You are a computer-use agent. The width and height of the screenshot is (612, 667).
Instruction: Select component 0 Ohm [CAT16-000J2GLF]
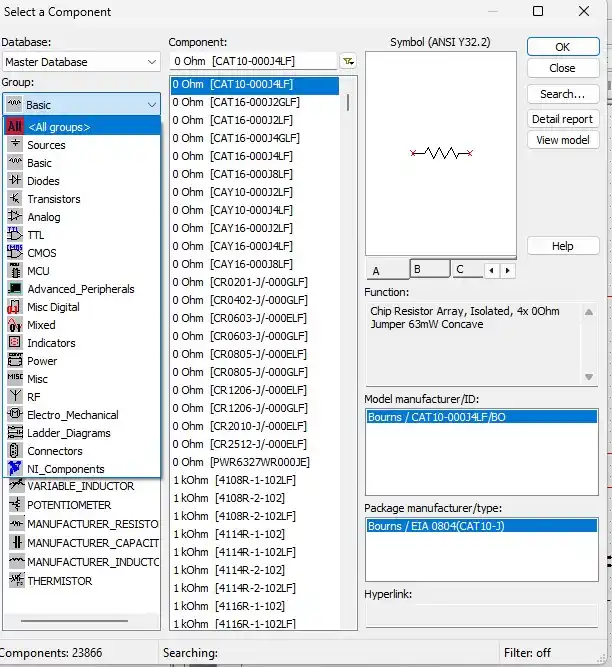pos(255,102)
